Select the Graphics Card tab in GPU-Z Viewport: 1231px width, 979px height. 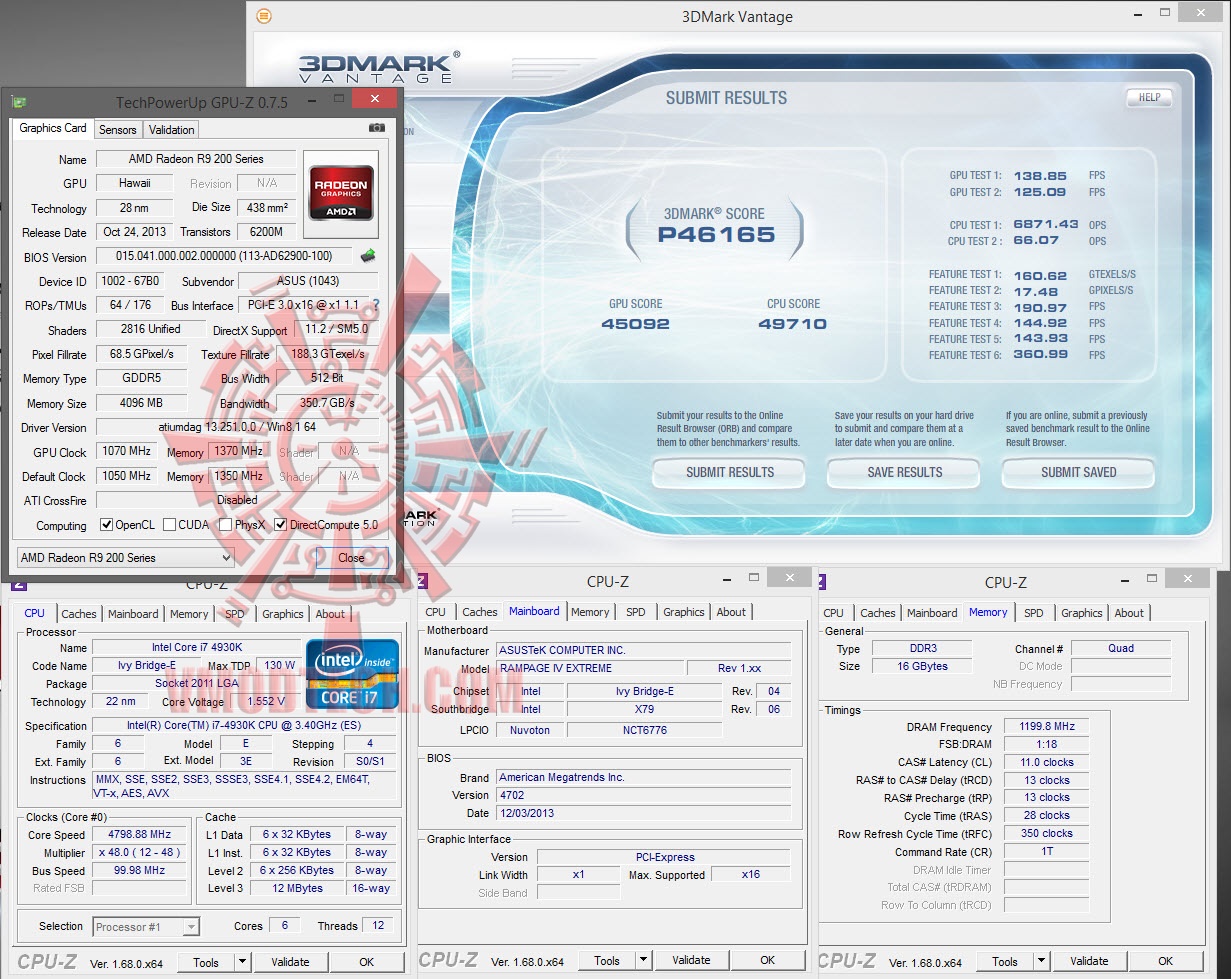pyautogui.click(x=53, y=128)
